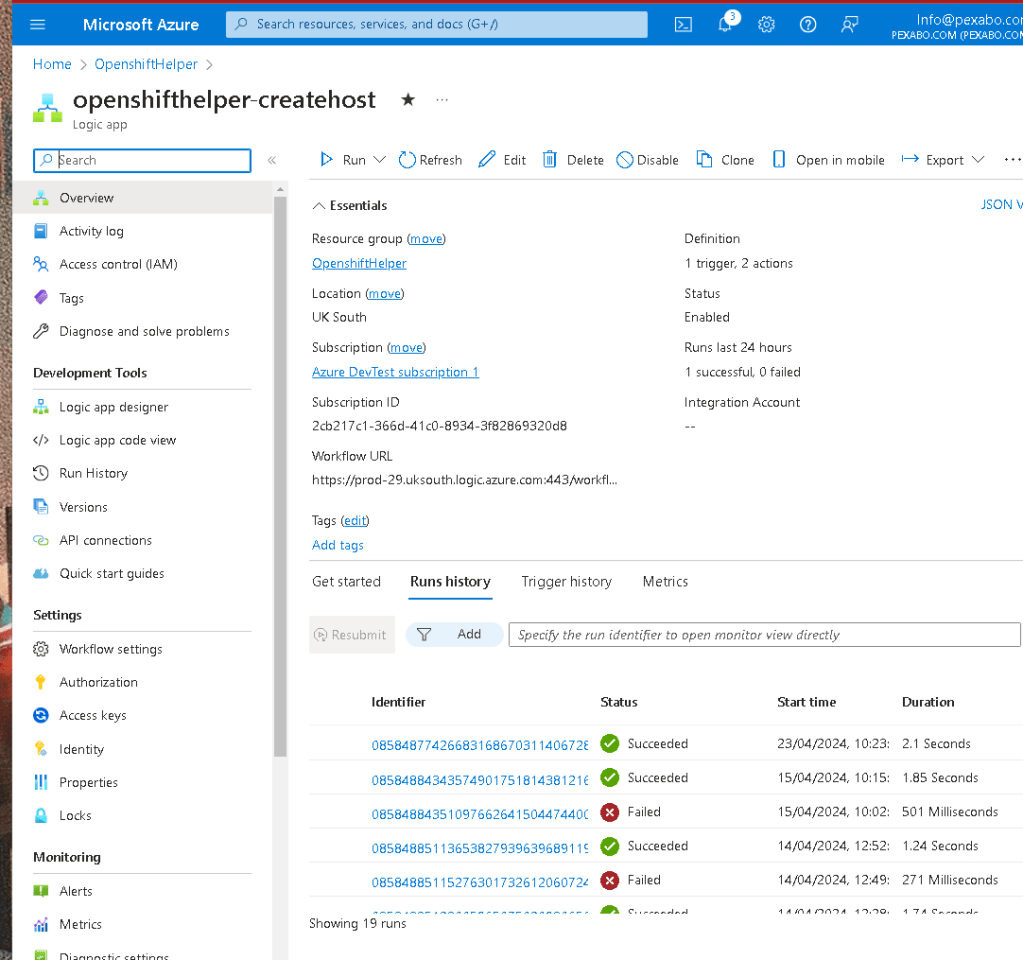Viewport: 1023px width, 960px height.
Task: Switch to the Metrics tab
Action: pos(665,581)
